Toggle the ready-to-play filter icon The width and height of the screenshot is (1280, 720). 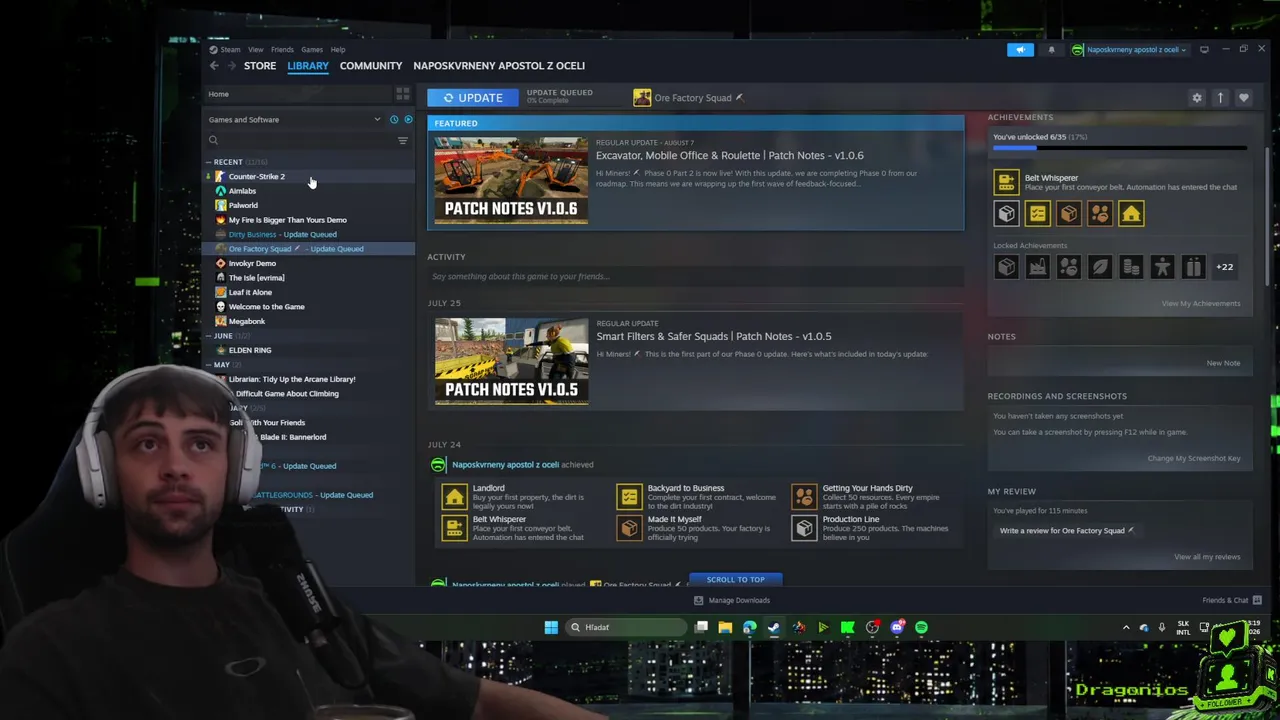(x=408, y=120)
